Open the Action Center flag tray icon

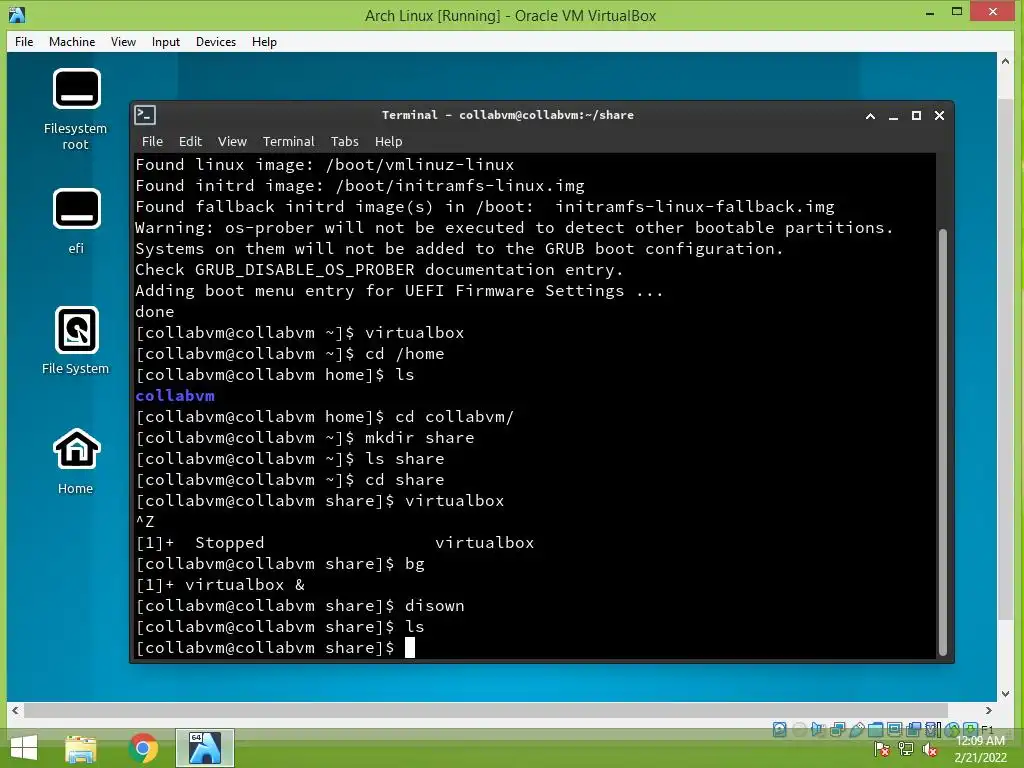(x=882, y=750)
